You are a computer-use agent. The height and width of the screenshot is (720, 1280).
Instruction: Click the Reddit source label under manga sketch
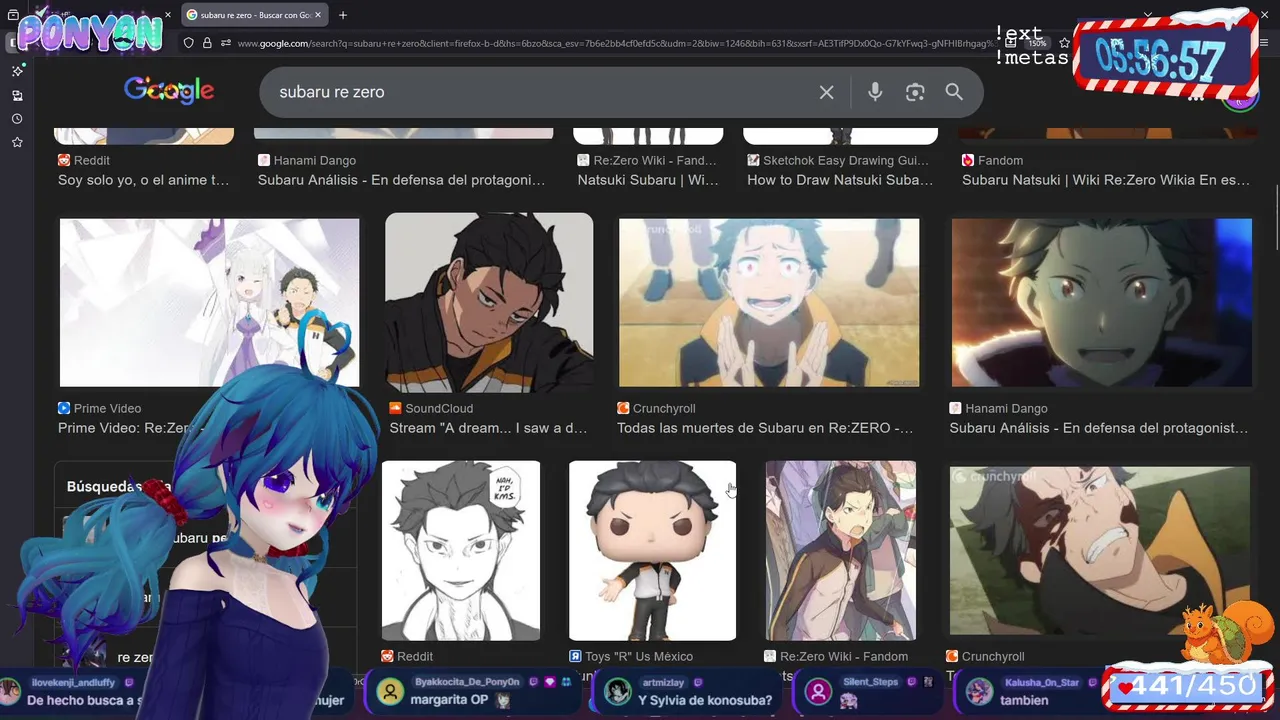click(x=407, y=656)
